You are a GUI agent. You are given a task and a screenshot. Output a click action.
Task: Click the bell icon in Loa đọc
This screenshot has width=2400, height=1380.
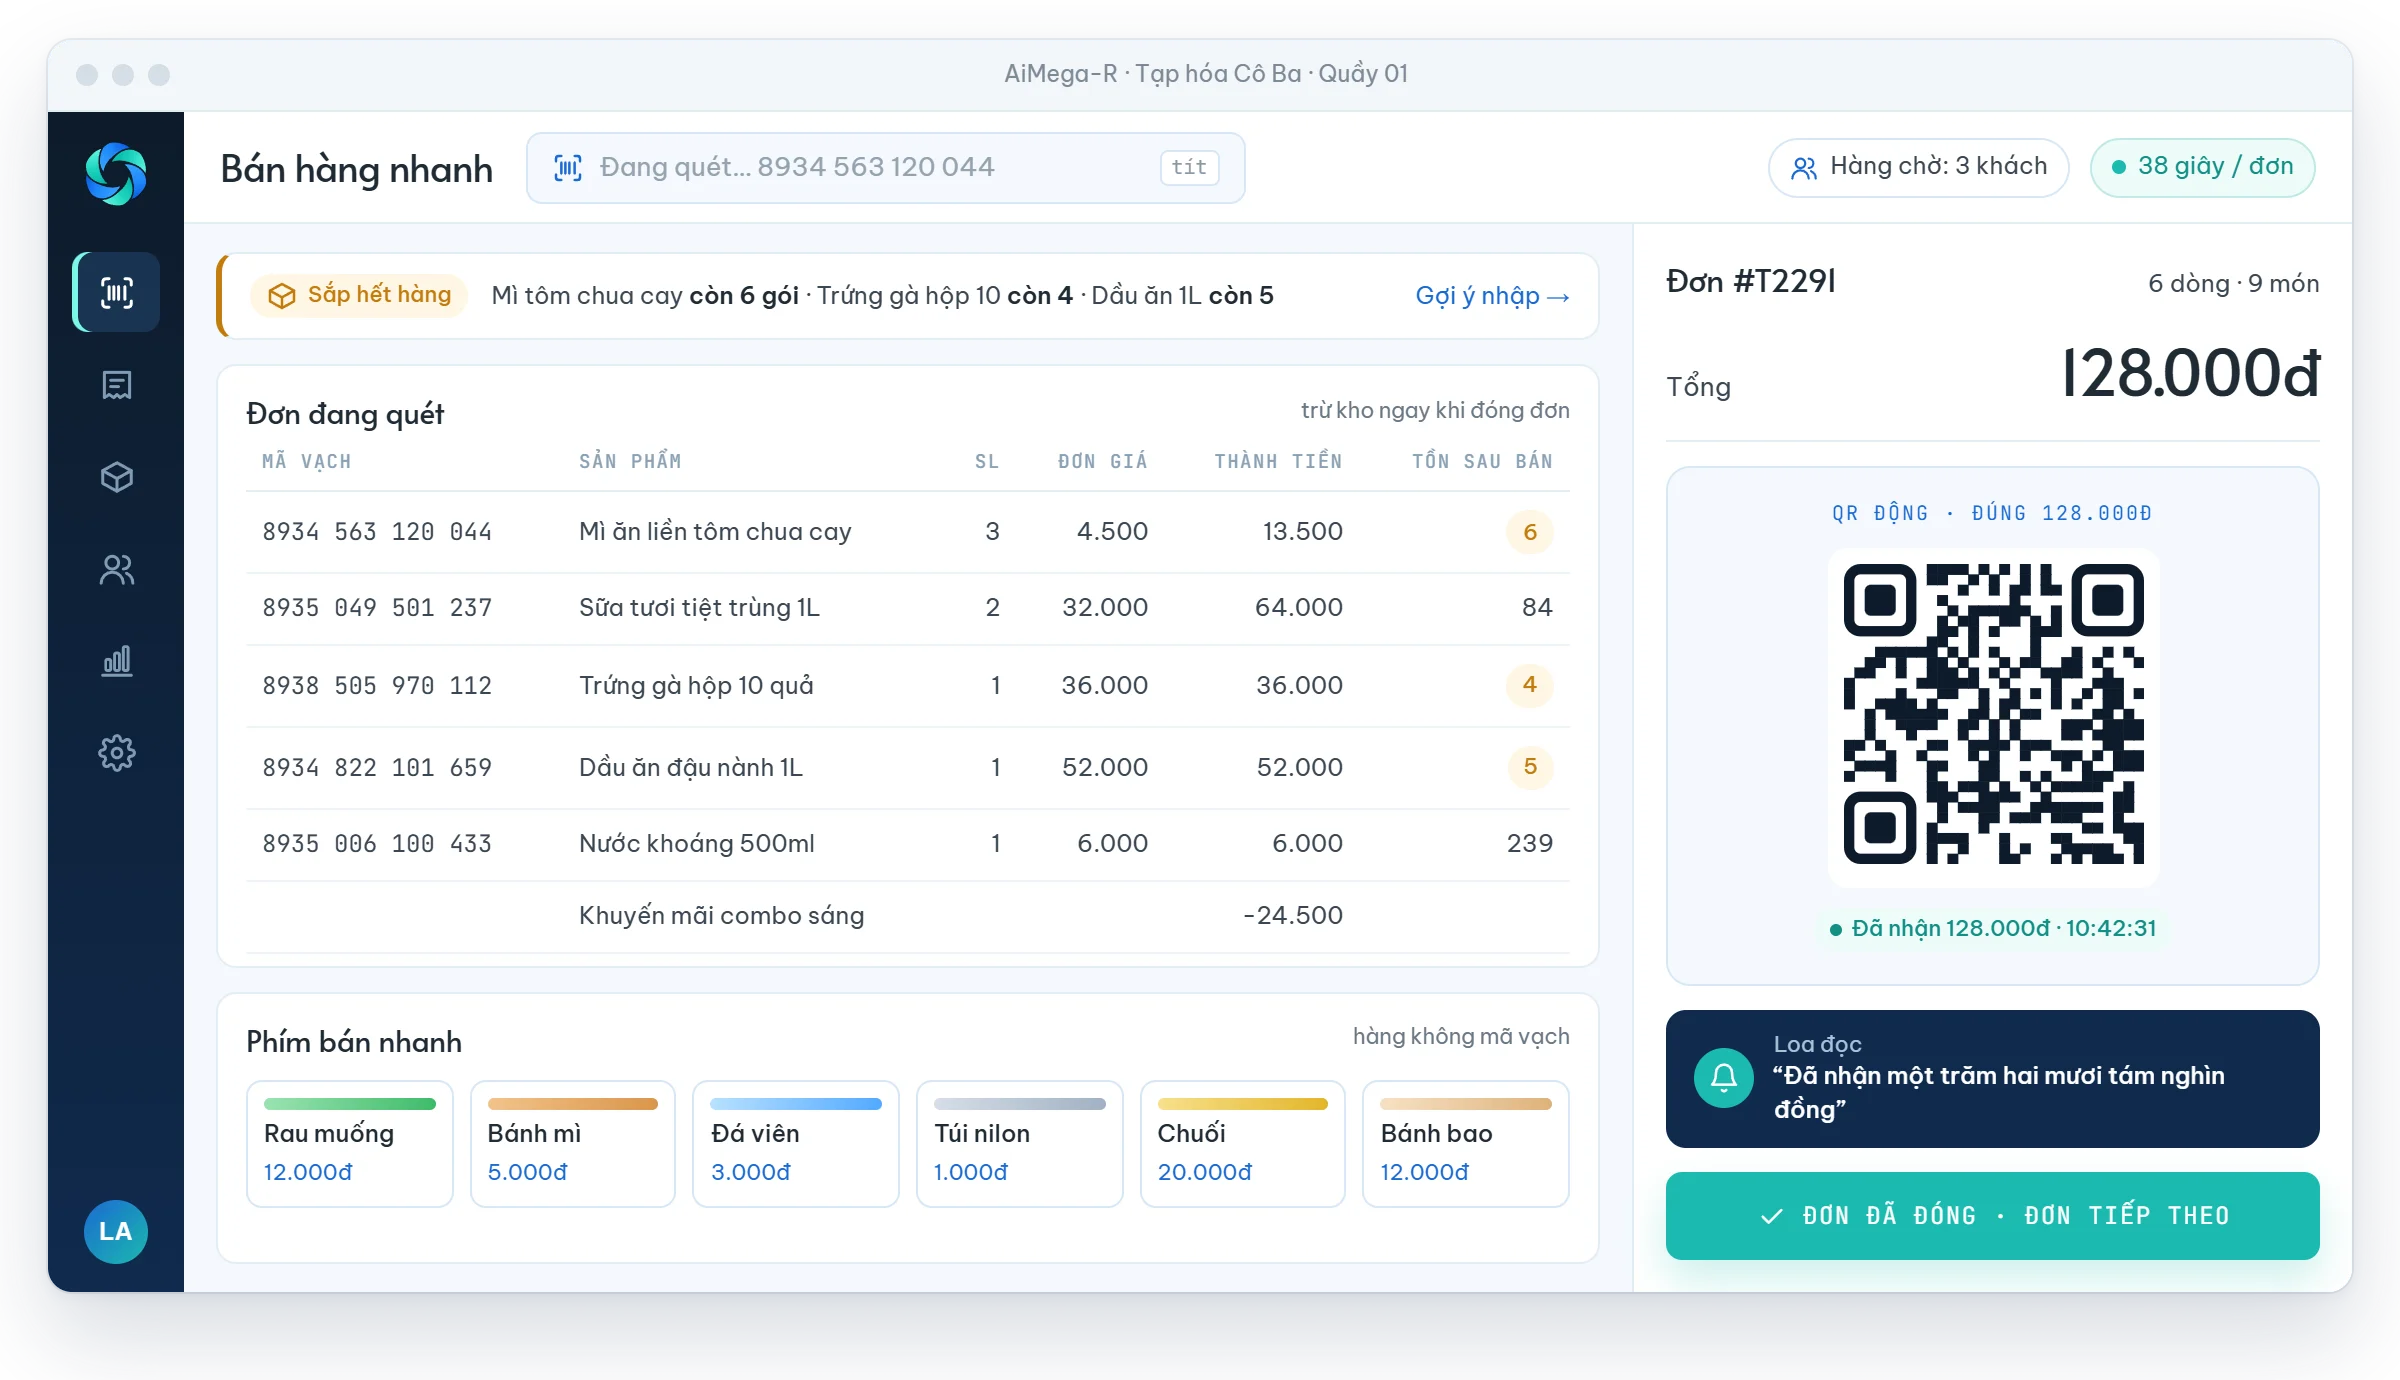pyautogui.click(x=1723, y=1077)
